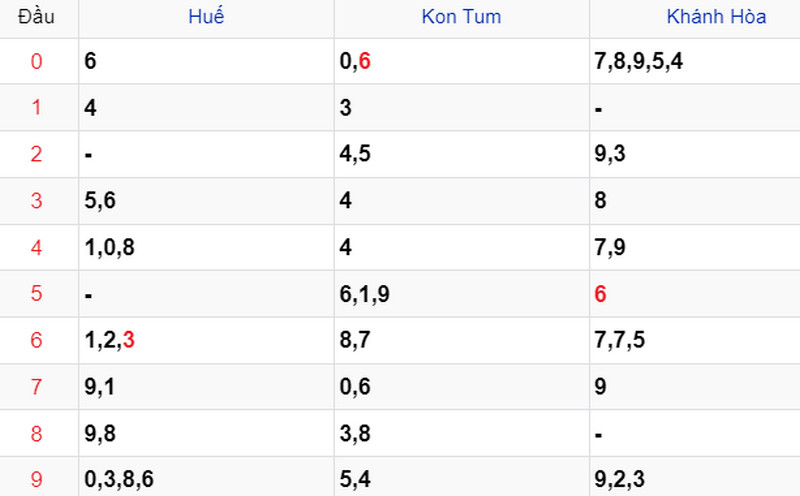Screen dimensions: 800x496
Task: Click the red 6 in Kon Tum row 0
Action: click(x=364, y=61)
